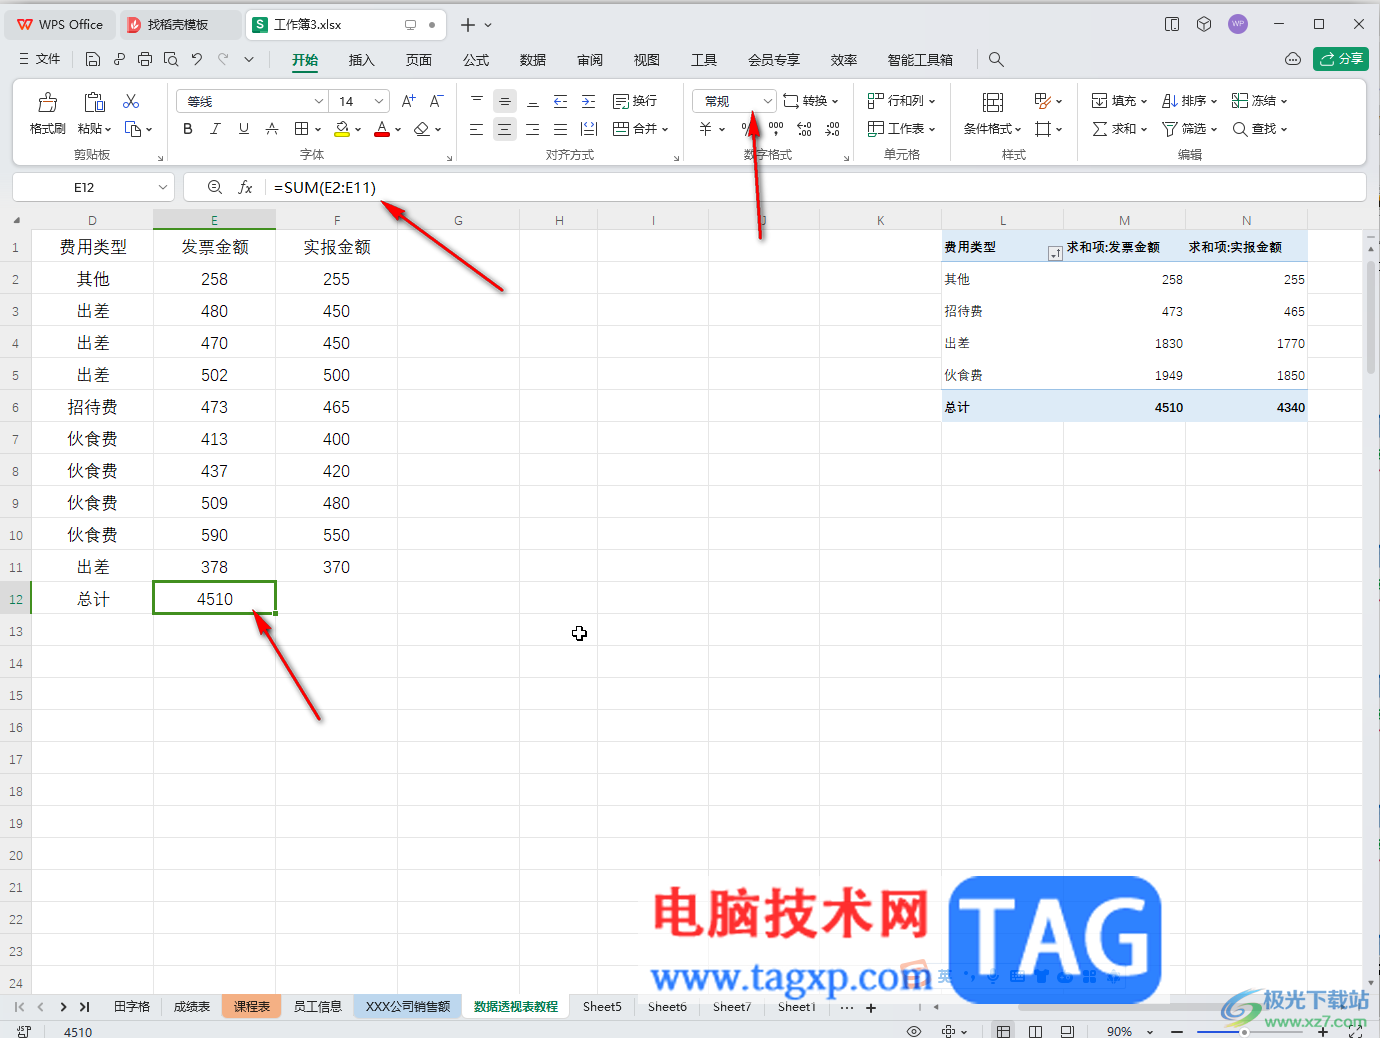Expand the Name Box dropdown for E12
1380x1038 pixels.
pyautogui.click(x=163, y=187)
